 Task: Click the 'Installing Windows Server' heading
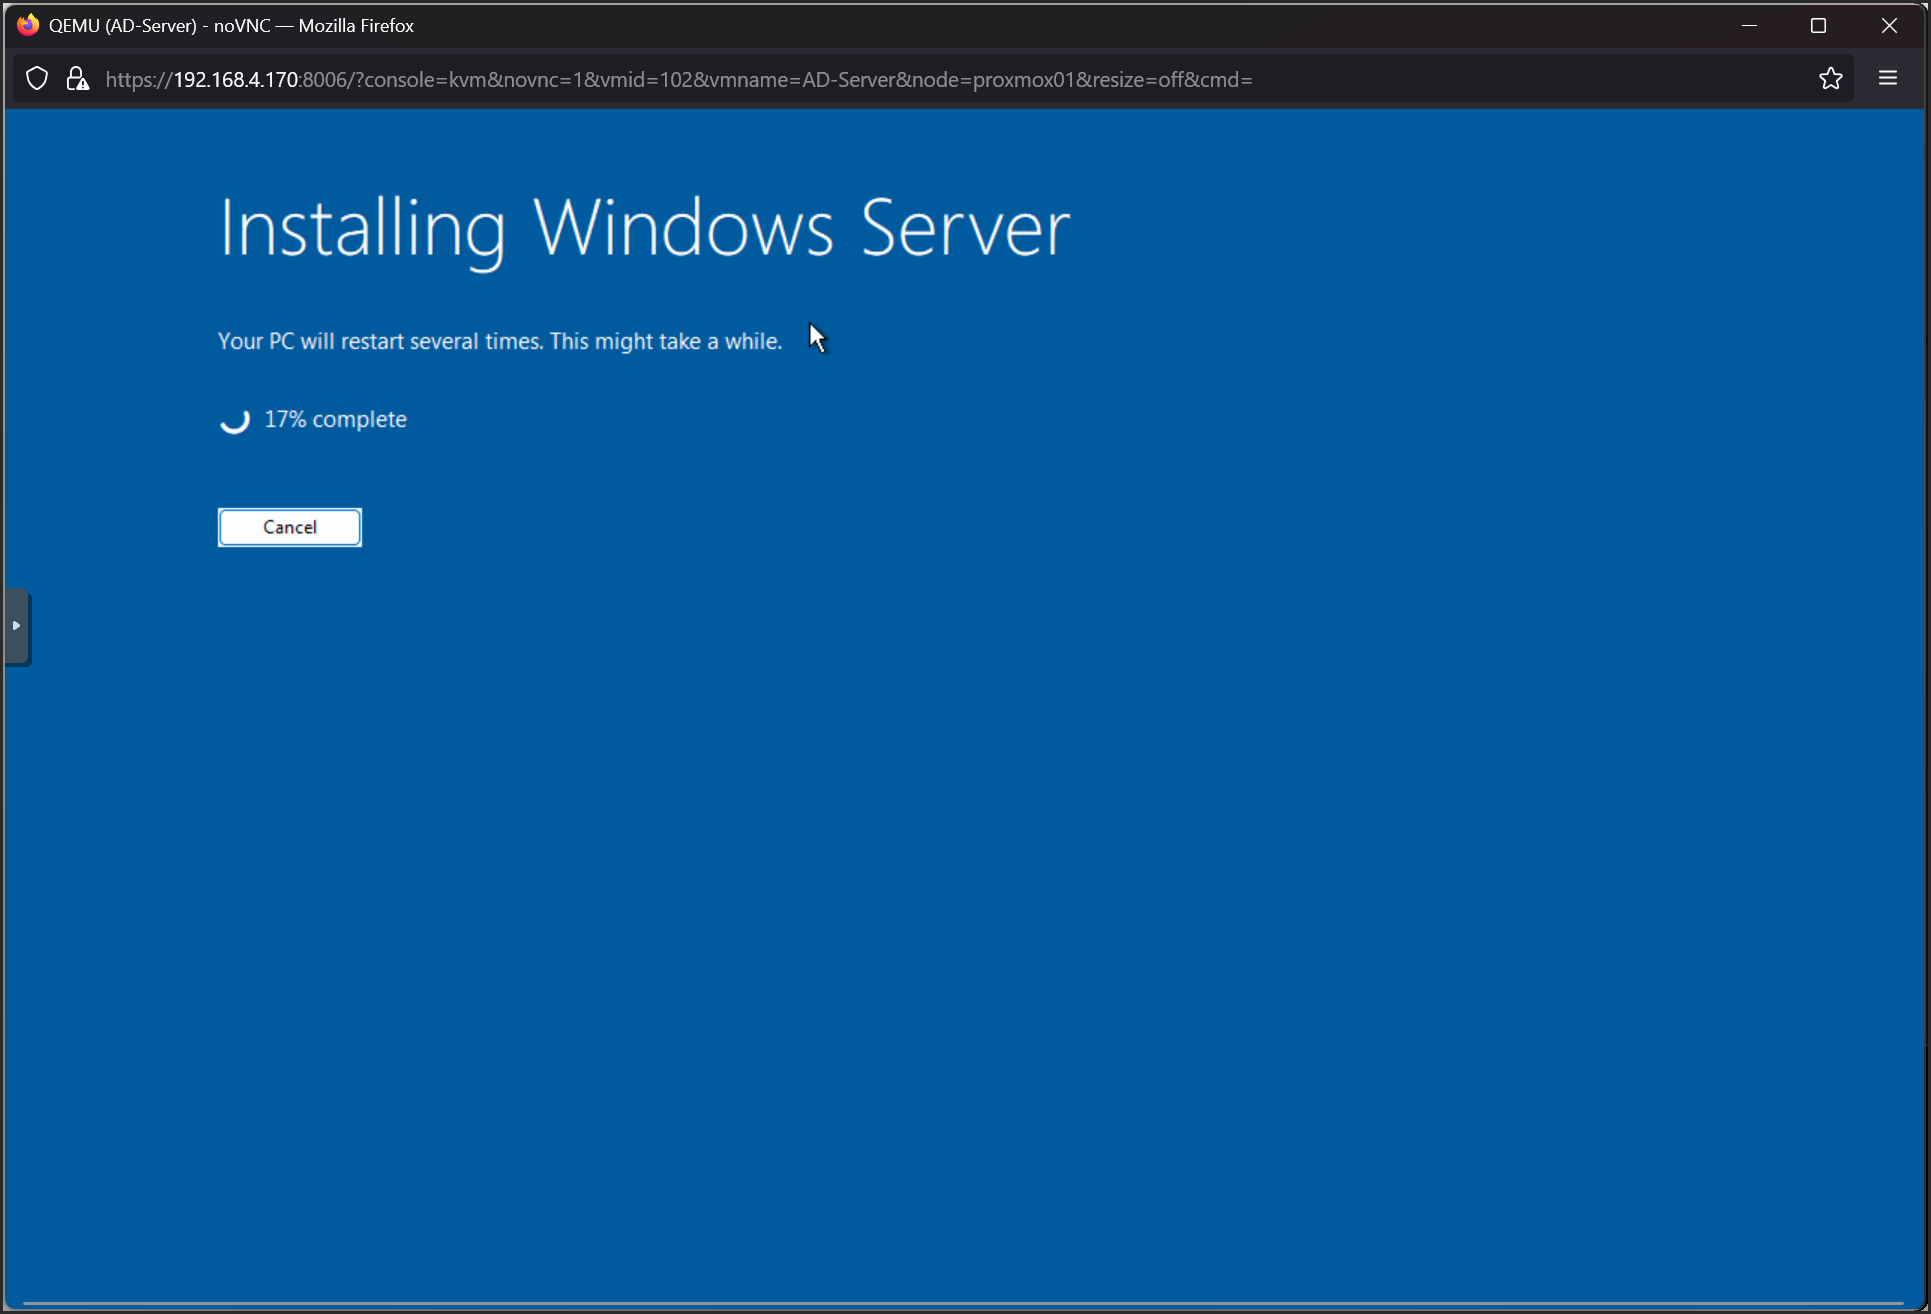click(x=644, y=229)
